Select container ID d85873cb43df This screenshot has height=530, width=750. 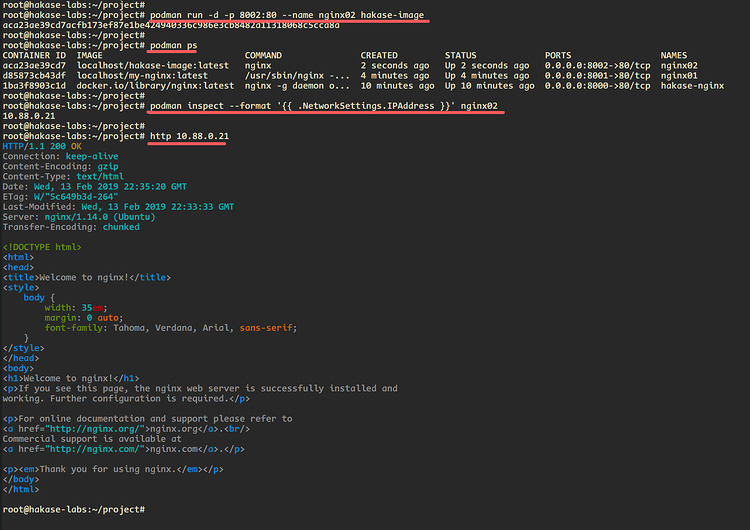tap(35, 75)
